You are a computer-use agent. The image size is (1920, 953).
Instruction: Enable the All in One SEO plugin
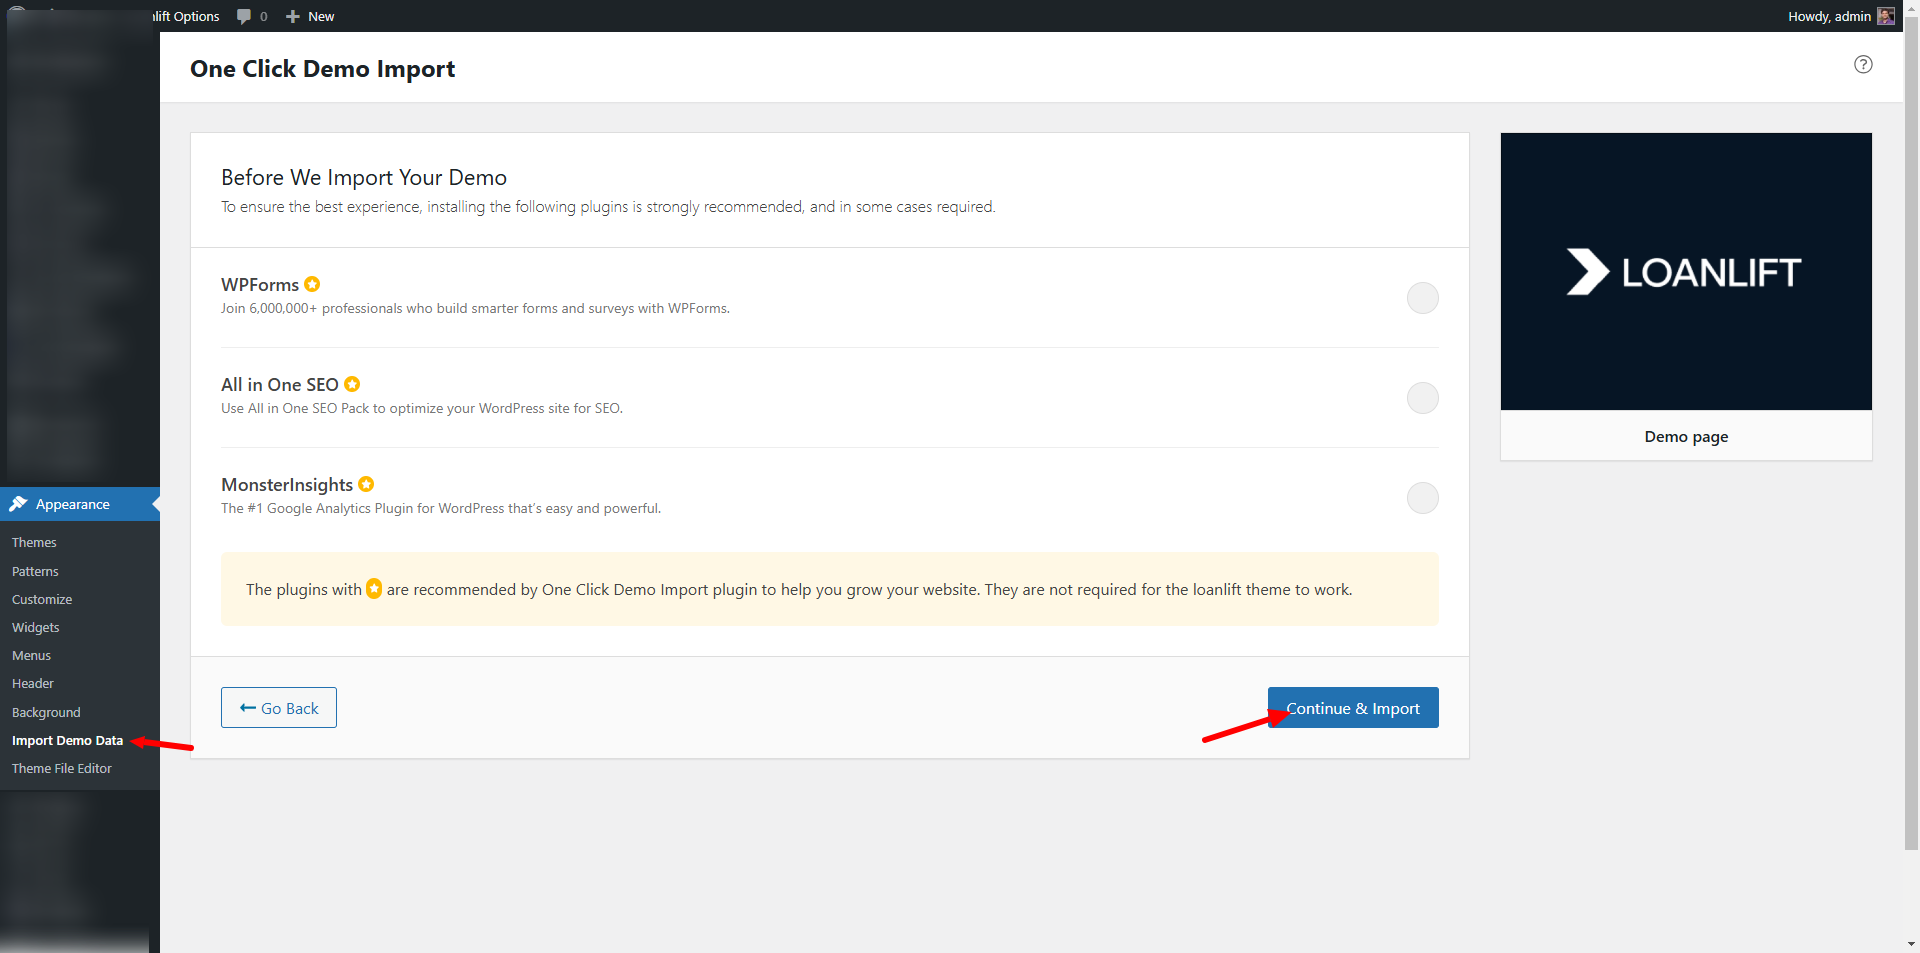point(1422,398)
